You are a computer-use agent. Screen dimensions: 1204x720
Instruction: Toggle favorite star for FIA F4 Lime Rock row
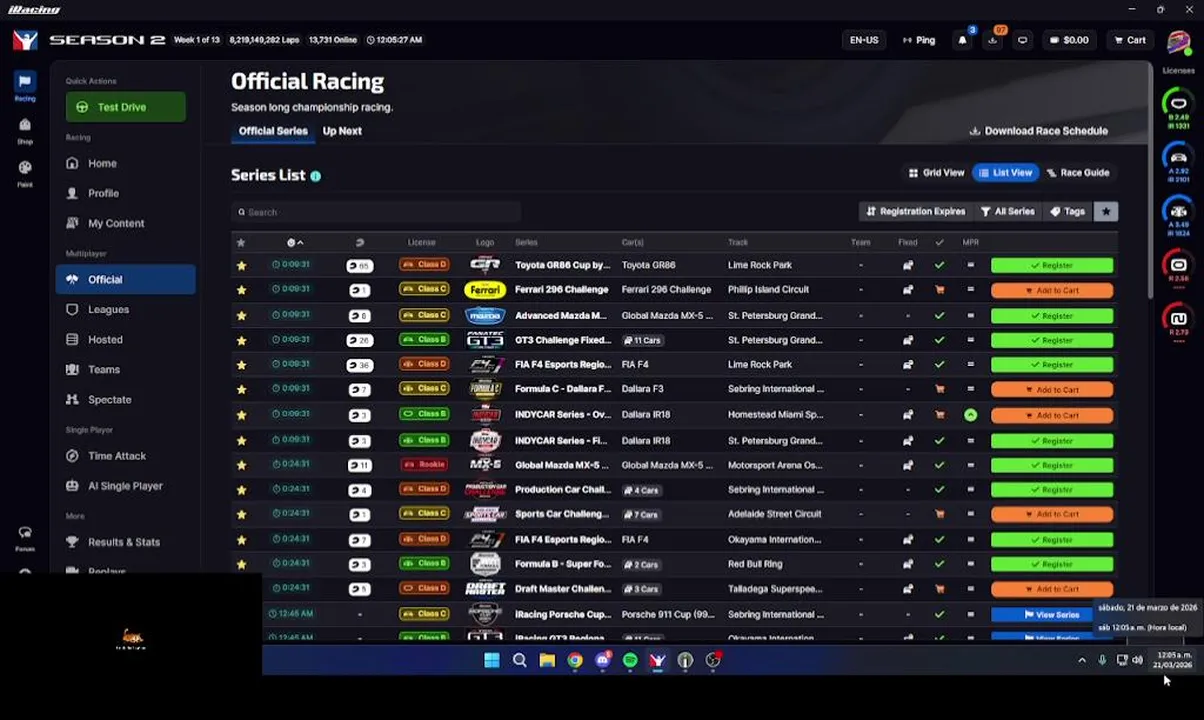click(x=241, y=365)
